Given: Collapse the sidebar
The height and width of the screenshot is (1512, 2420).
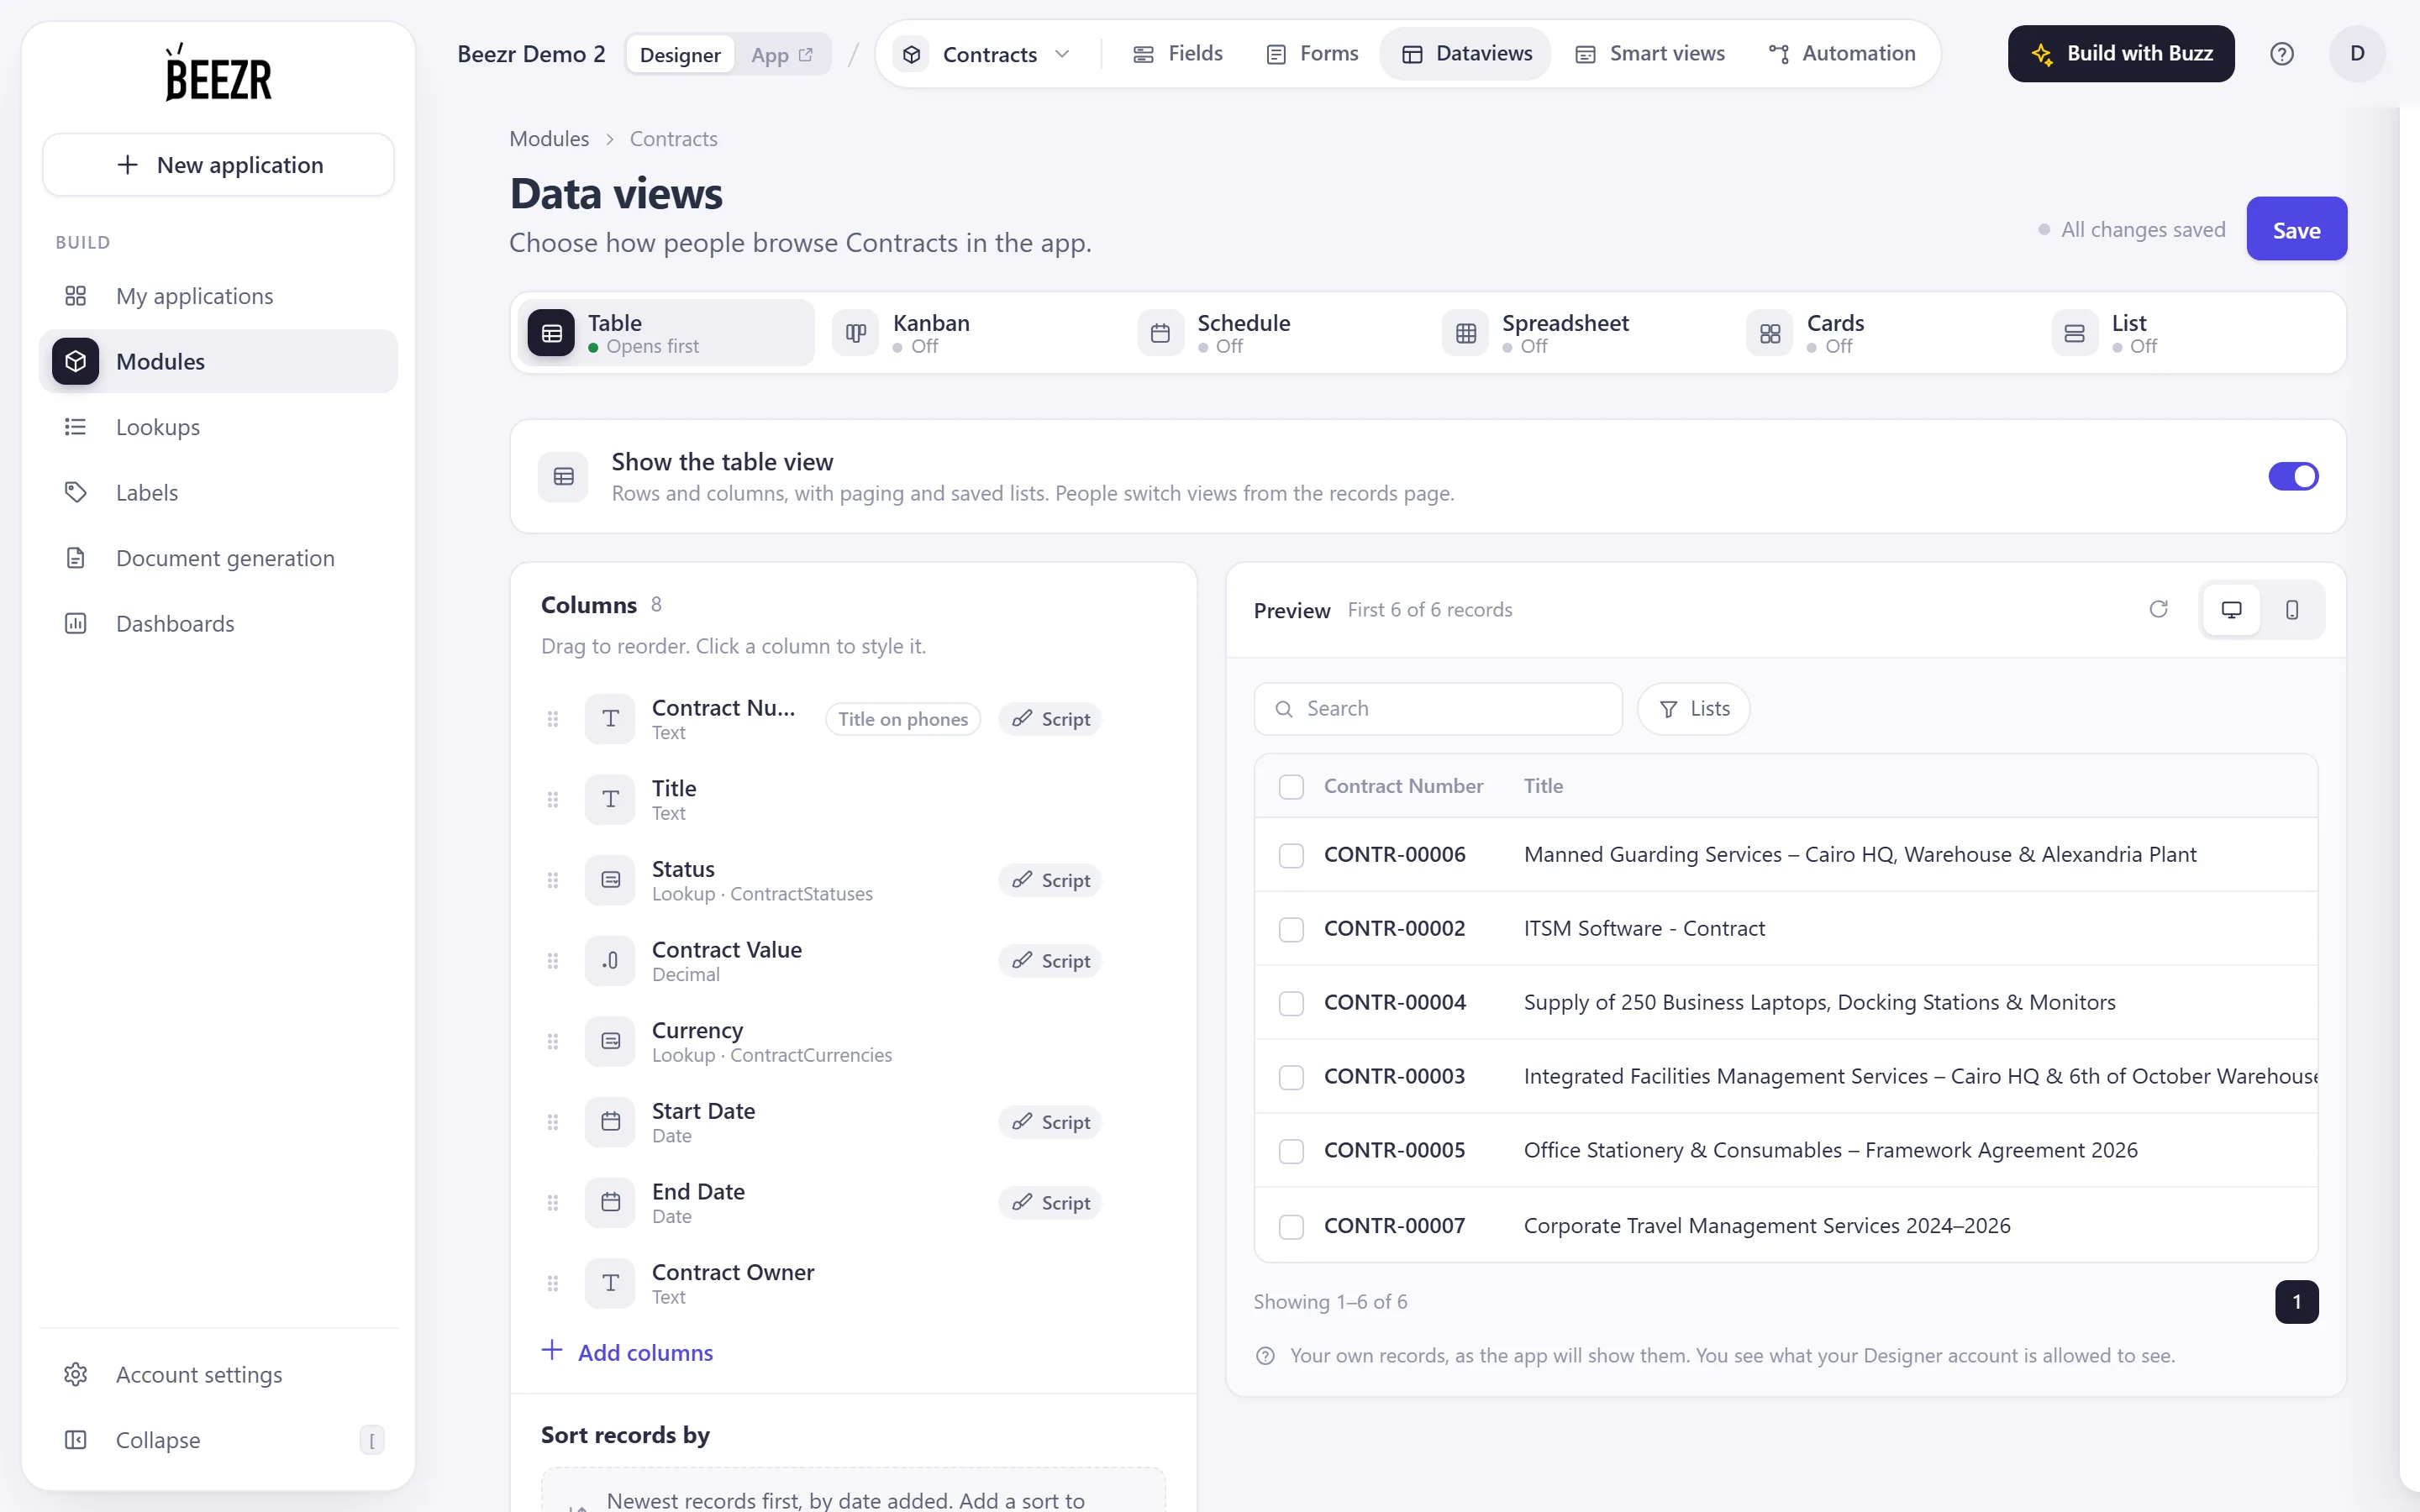Looking at the screenshot, I should pos(218,1440).
